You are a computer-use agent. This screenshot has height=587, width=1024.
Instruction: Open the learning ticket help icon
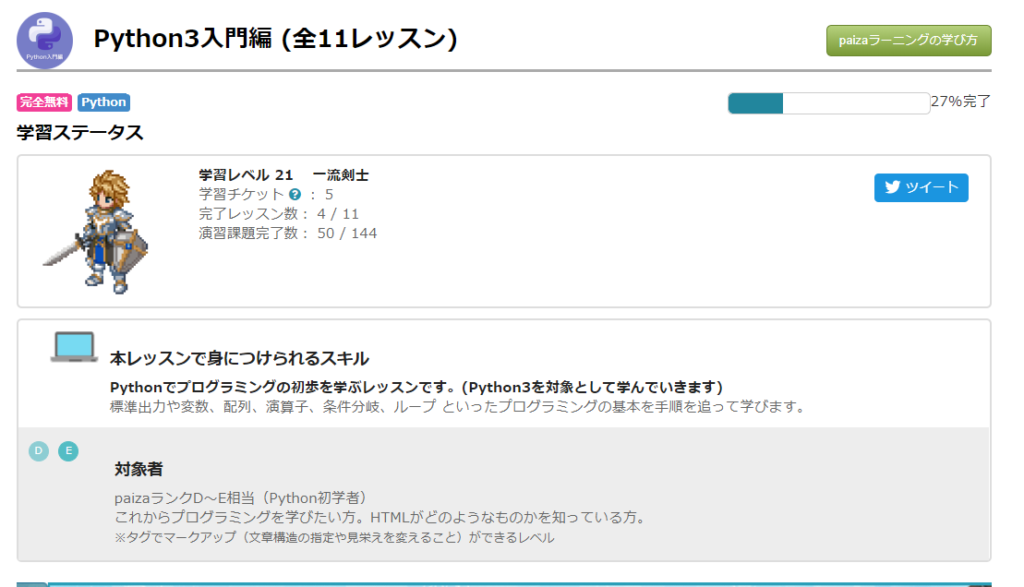coord(295,194)
